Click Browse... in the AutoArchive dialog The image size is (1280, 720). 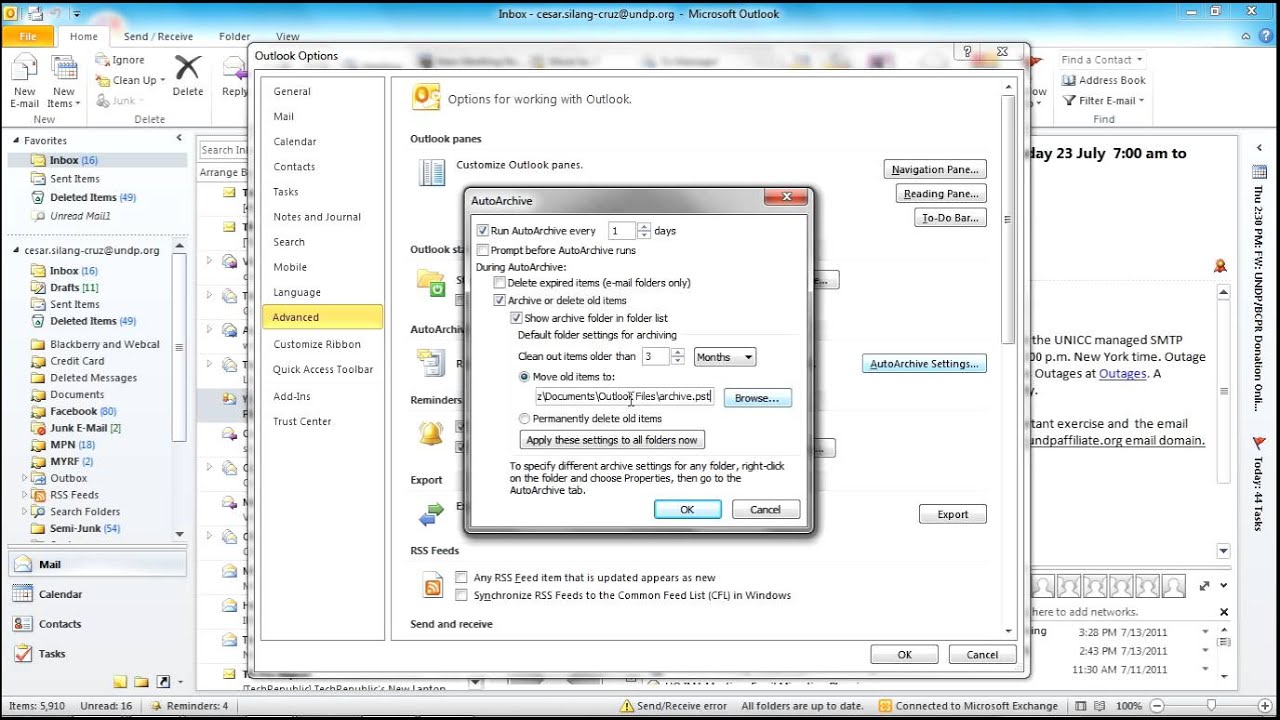click(x=757, y=398)
